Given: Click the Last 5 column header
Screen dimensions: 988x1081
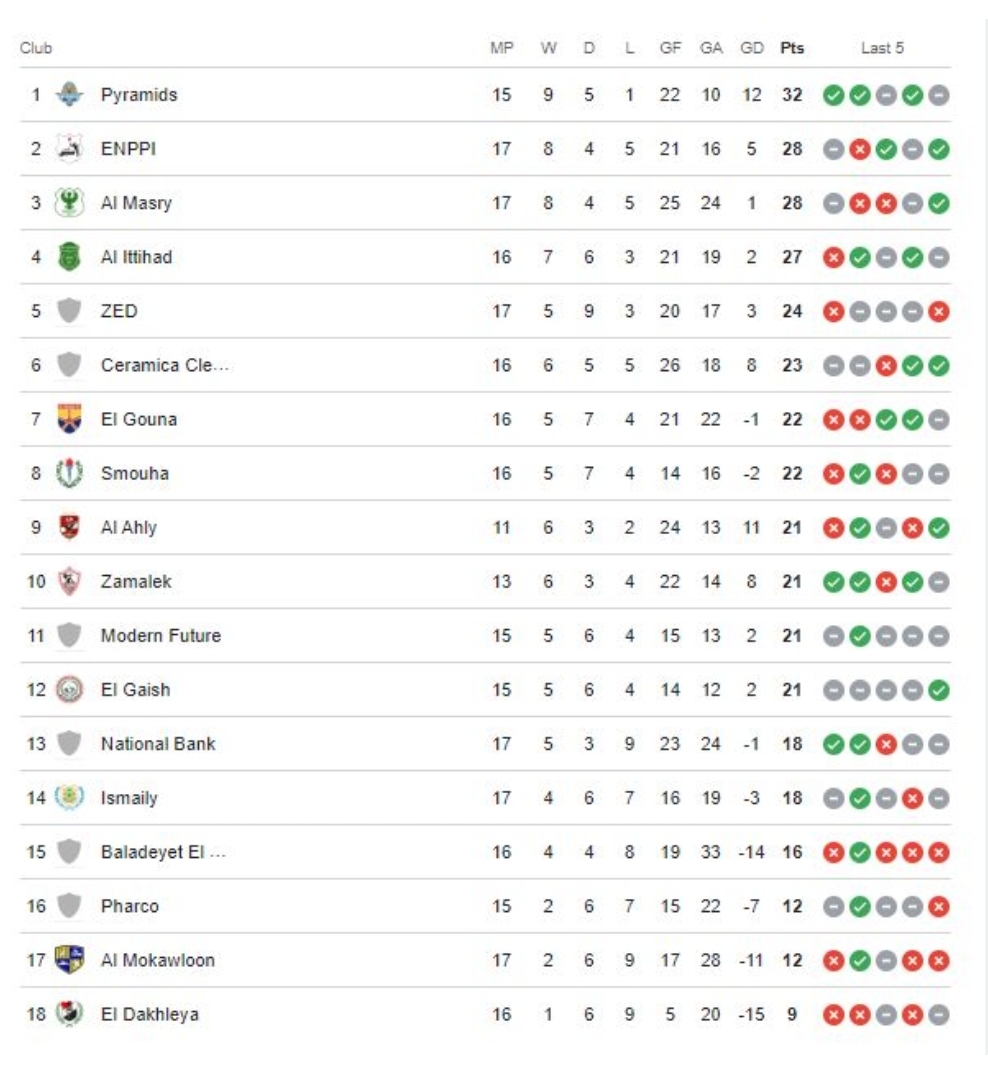Looking at the screenshot, I should pyautogui.click(x=882, y=48).
